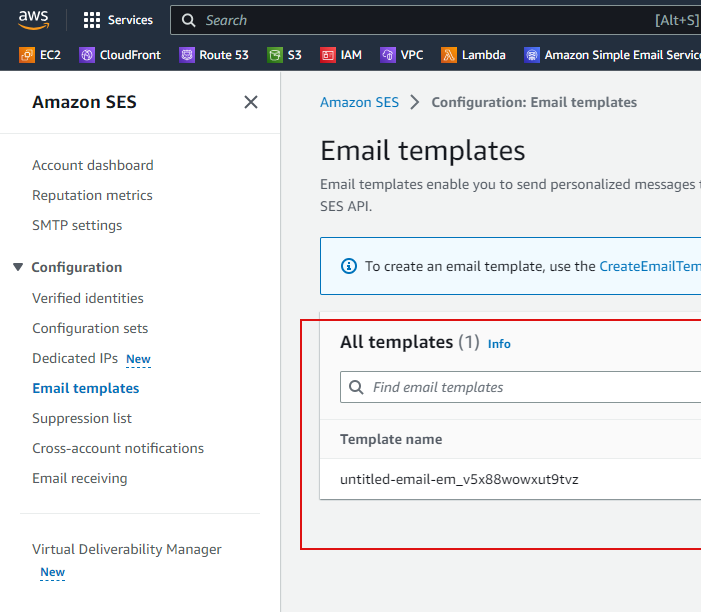Open the Services grid menu

(x=118, y=20)
